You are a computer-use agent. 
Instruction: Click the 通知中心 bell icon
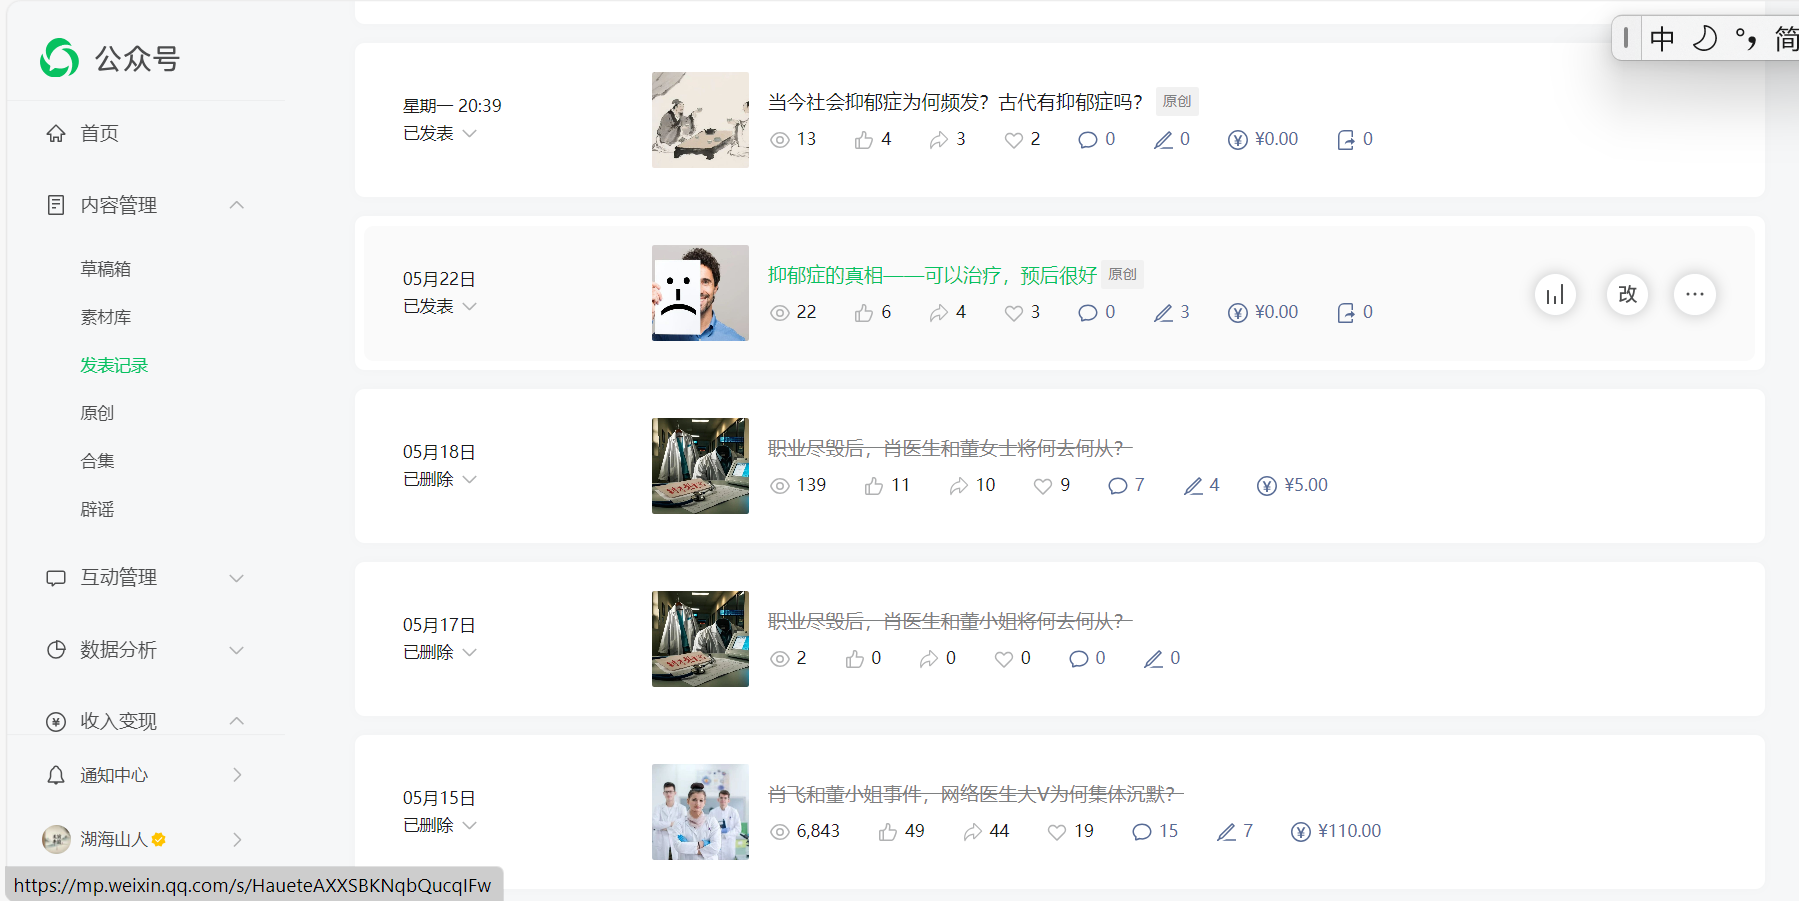coord(56,775)
